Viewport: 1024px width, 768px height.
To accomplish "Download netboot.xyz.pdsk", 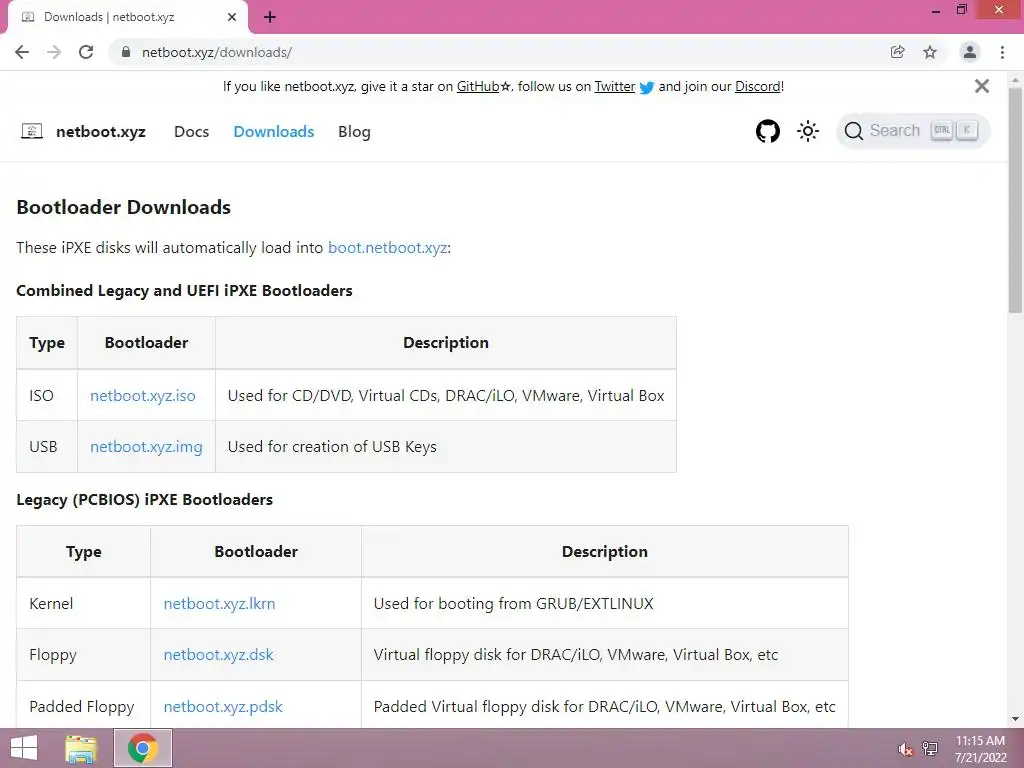I will pyautogui.click(x=223, y=707).
